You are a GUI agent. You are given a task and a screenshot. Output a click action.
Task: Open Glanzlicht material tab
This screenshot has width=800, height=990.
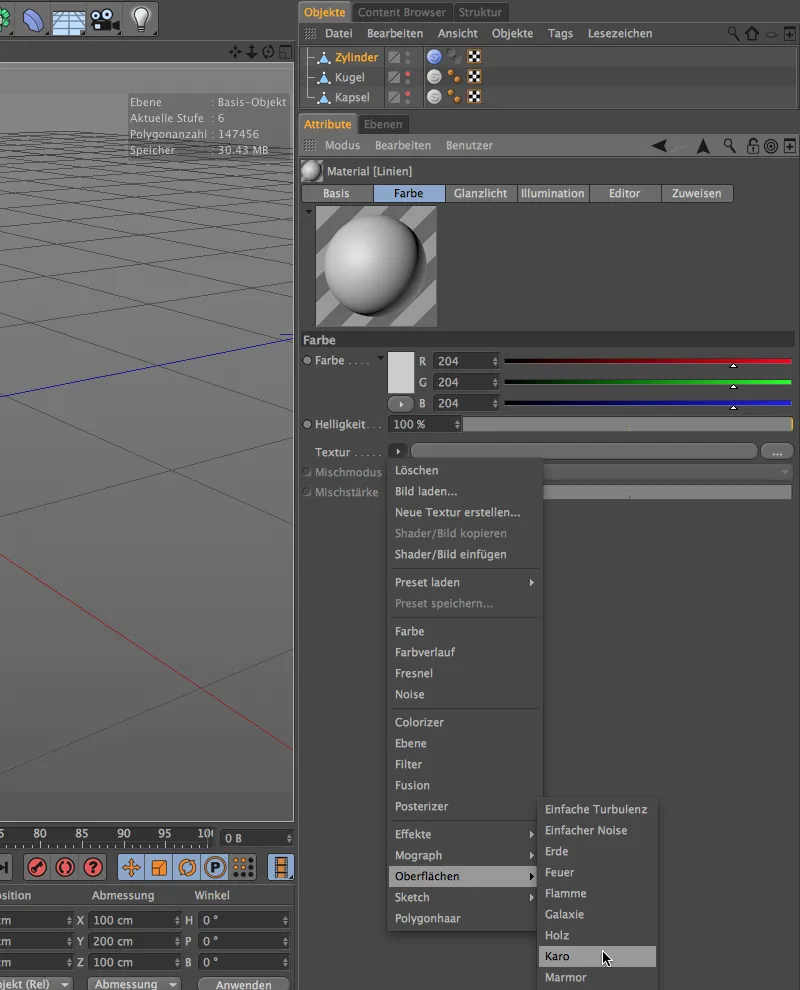coord(481,193)
